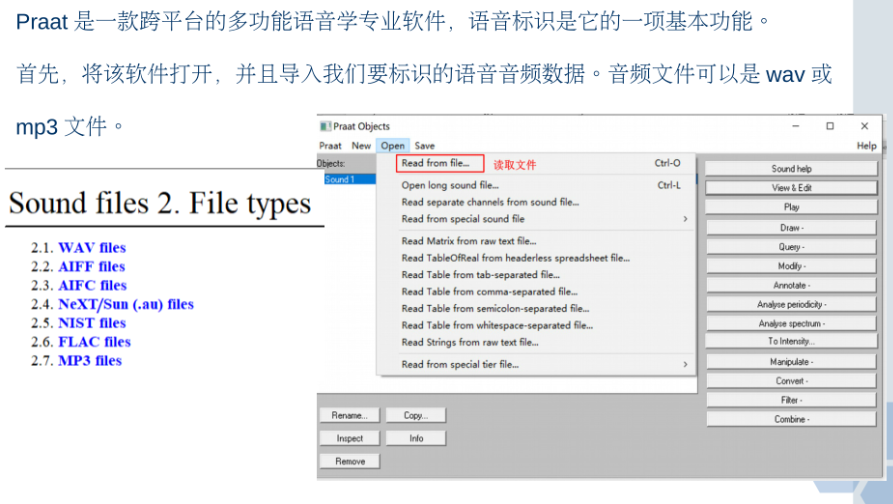Choose Read TableOfReal from headerless spreadsheet file...
This screenshot has width=893, height=504.
536,258
